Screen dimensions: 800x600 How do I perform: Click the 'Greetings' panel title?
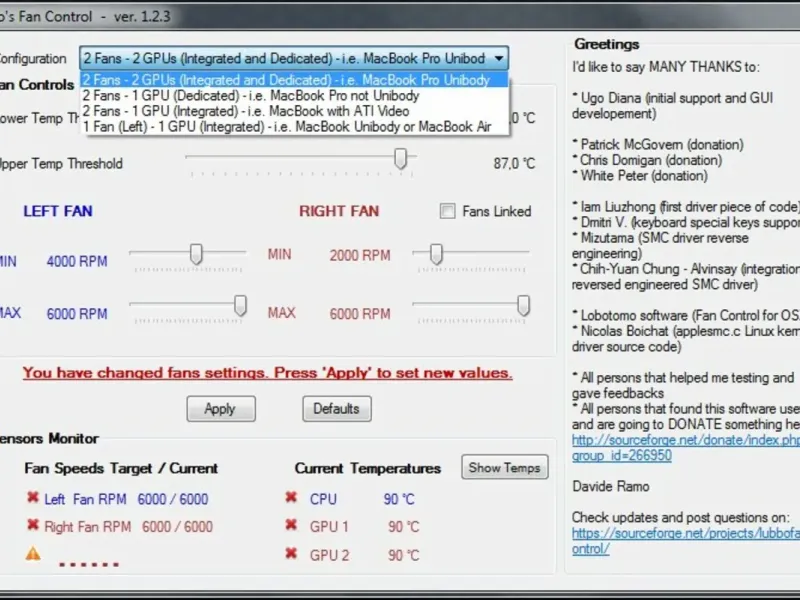point(607,44)
